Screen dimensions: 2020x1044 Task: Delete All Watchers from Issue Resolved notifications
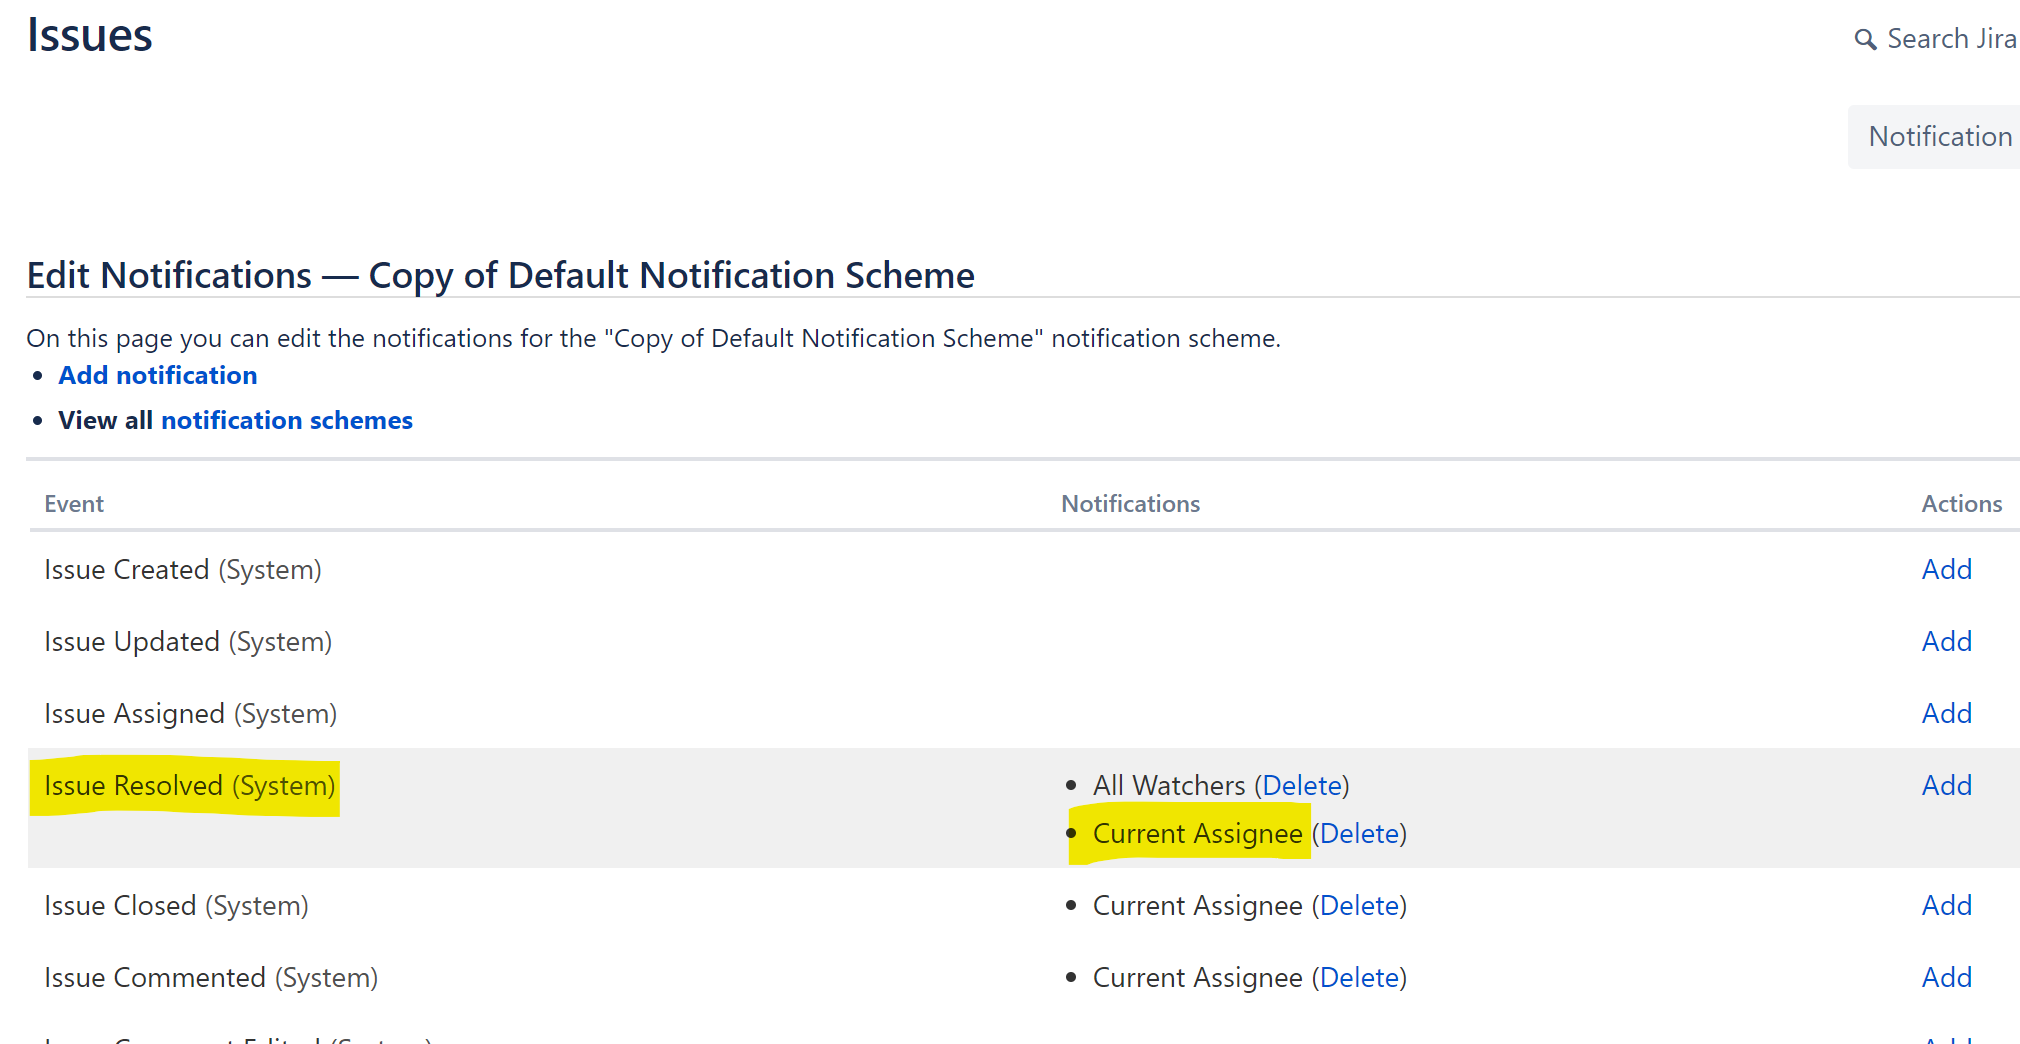pyautogui.click(x=1301, y=785)
